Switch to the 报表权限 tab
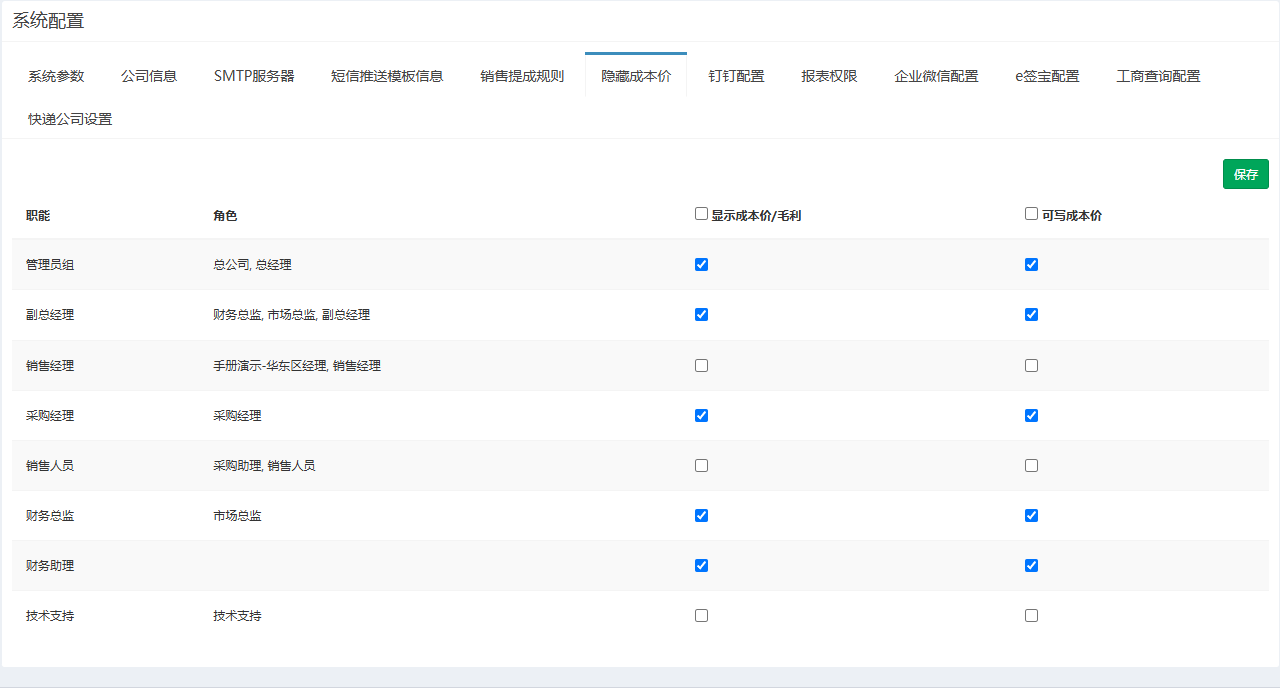This screenshot has height=688, width=1280. click(829, 76)
